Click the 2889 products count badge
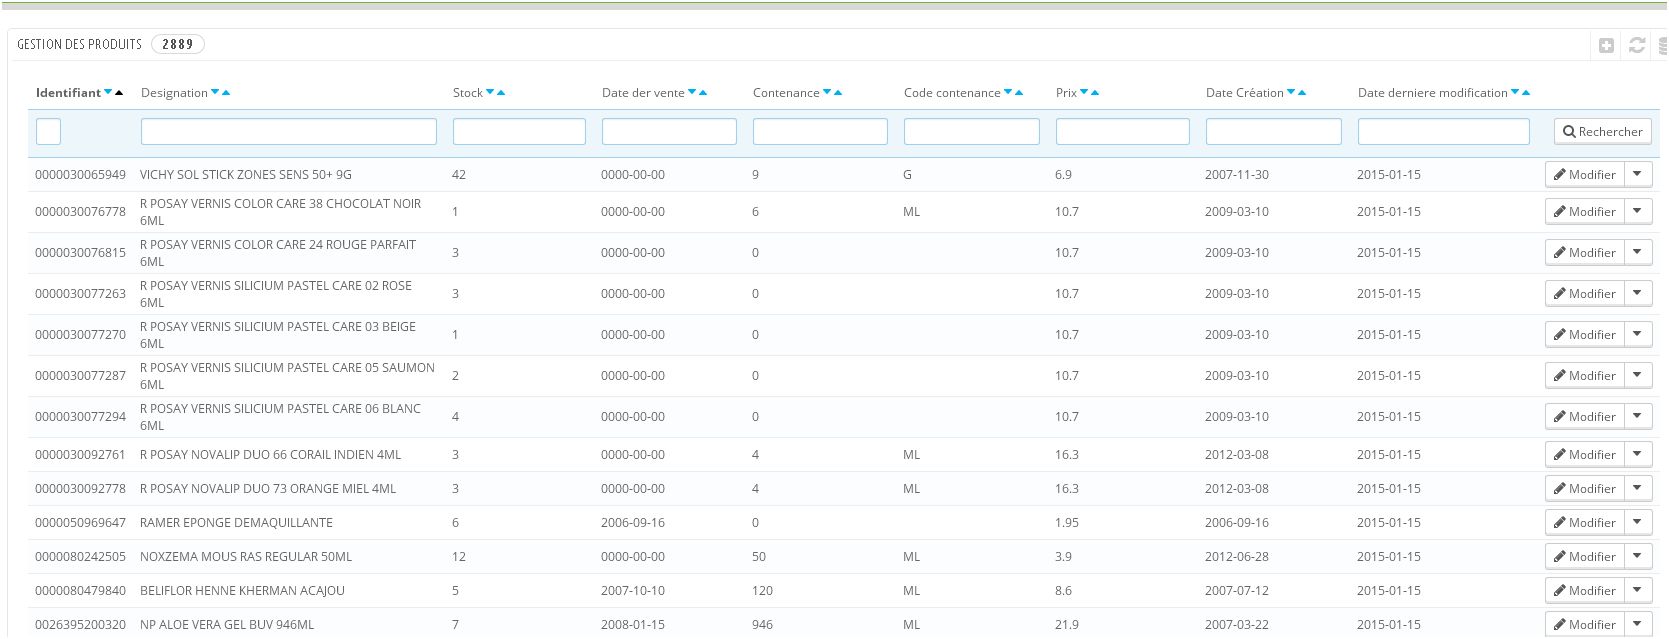The height and width of the screenshot is (639, 1669). click(x=178, y=44)
